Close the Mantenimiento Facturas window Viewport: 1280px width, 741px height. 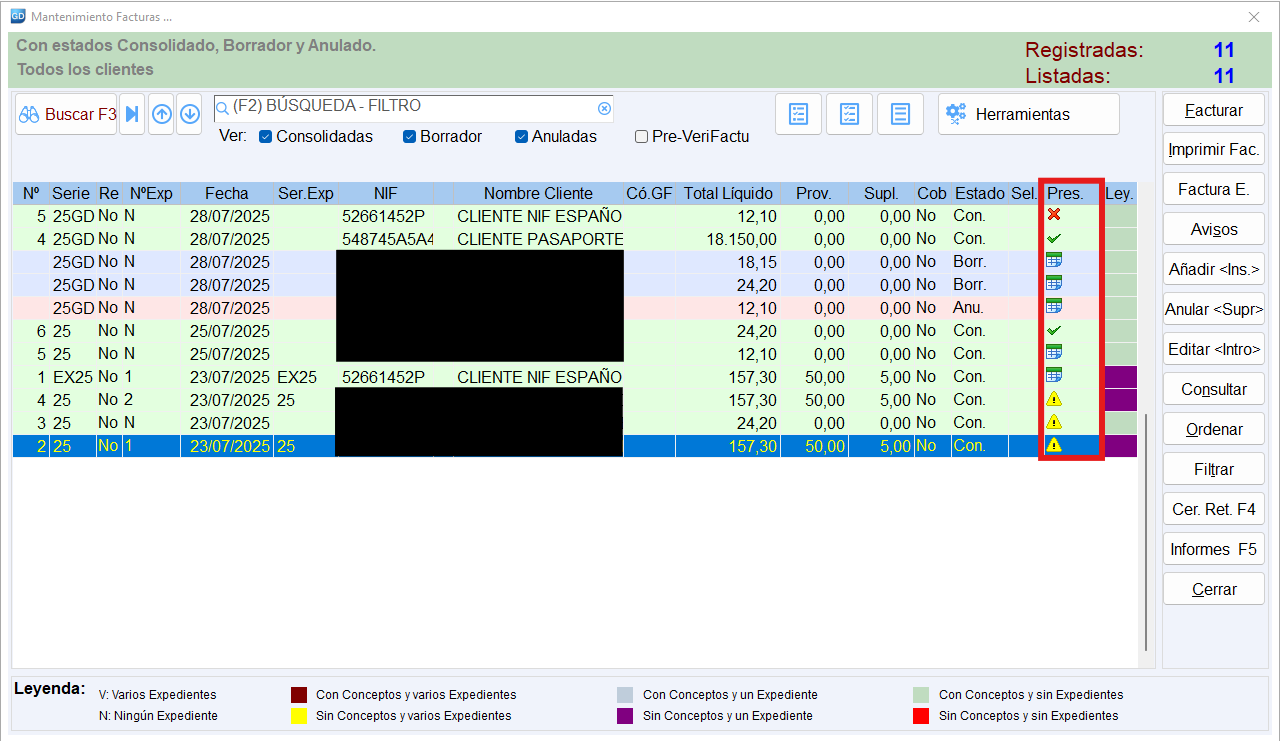1254,17
